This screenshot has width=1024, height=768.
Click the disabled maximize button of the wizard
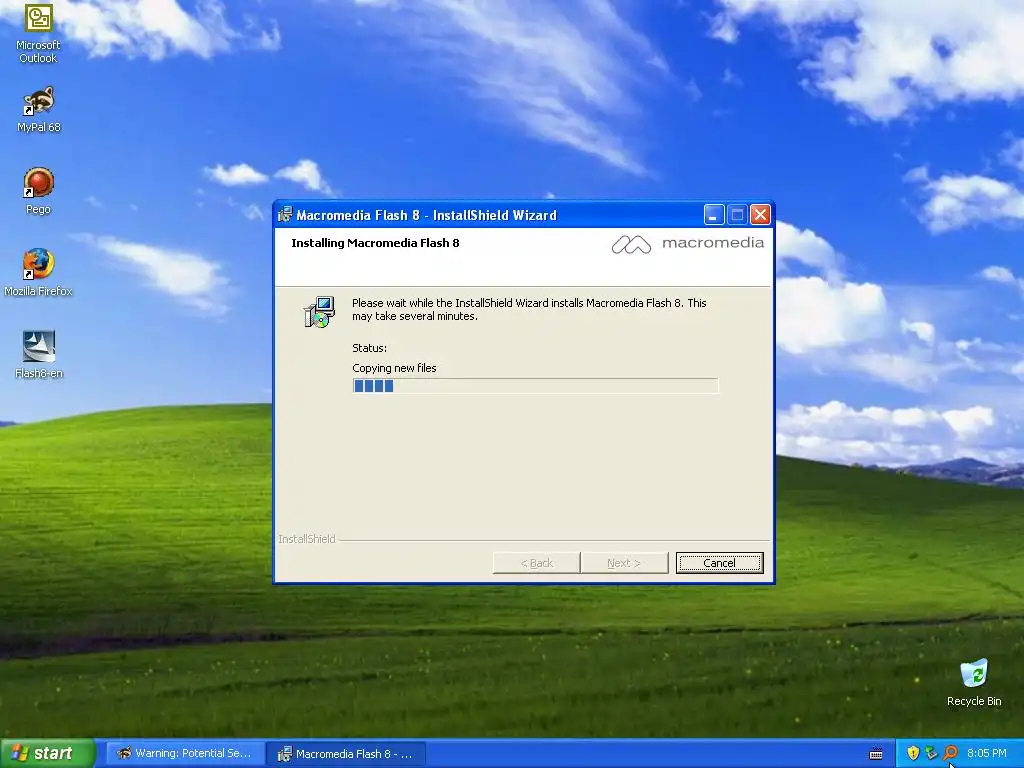pos(737,215)
